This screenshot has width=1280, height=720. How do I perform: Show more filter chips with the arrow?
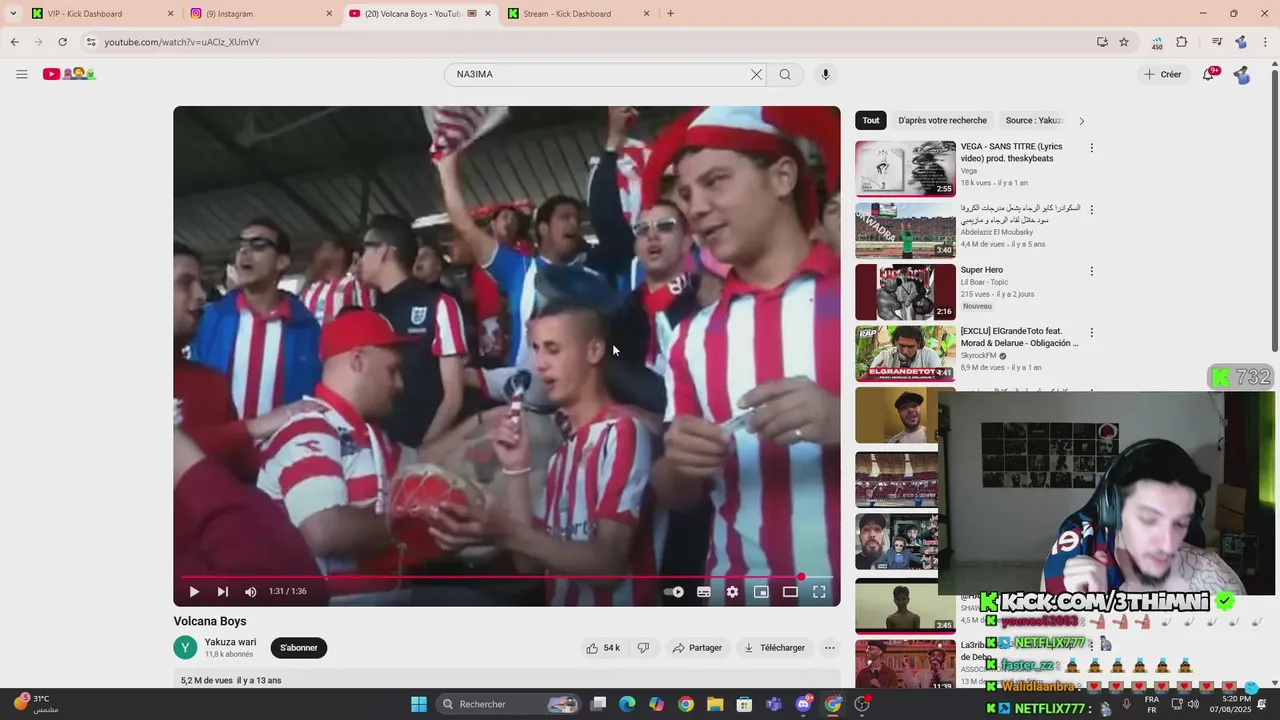click(x=1081, y=121)
